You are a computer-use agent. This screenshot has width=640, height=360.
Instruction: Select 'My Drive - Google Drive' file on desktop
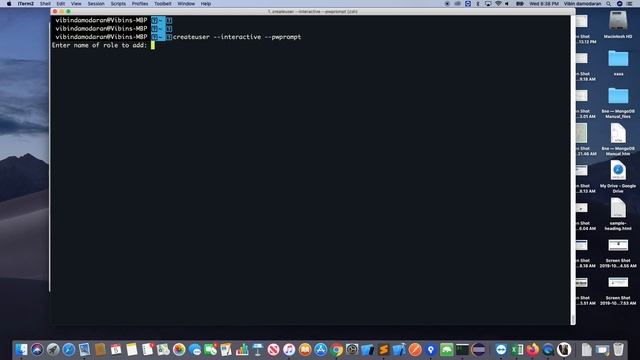click(x=618, y=177)
